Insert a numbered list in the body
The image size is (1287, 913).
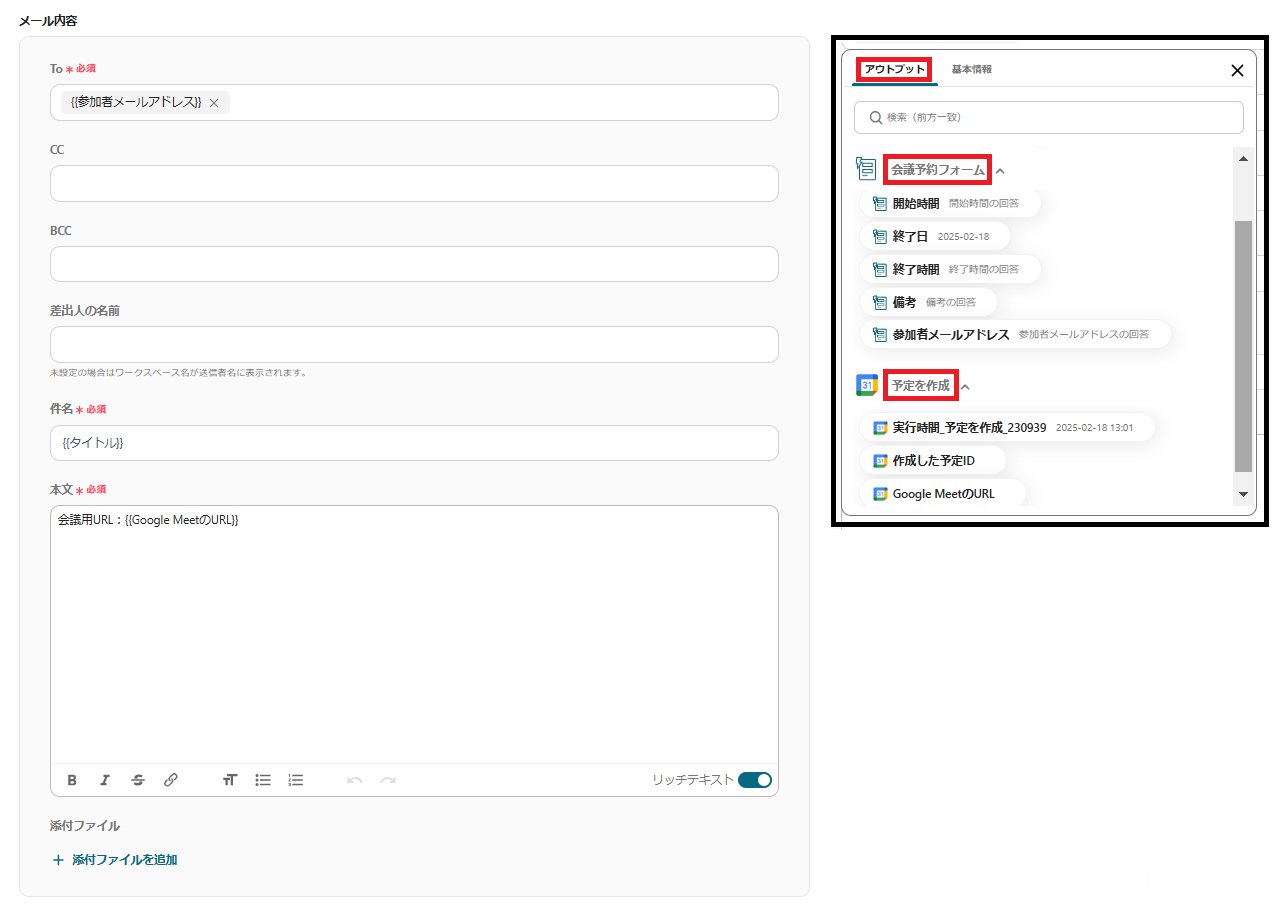tap(296, 780)
